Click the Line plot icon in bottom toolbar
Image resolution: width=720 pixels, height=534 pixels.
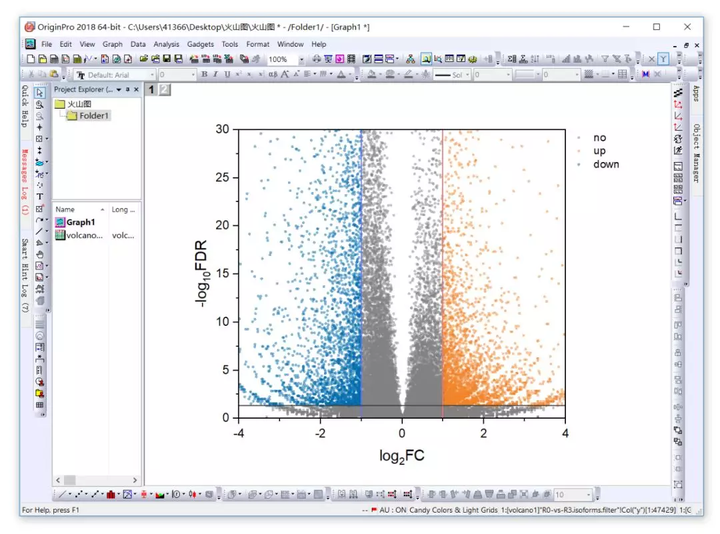(x=62, y=495)
